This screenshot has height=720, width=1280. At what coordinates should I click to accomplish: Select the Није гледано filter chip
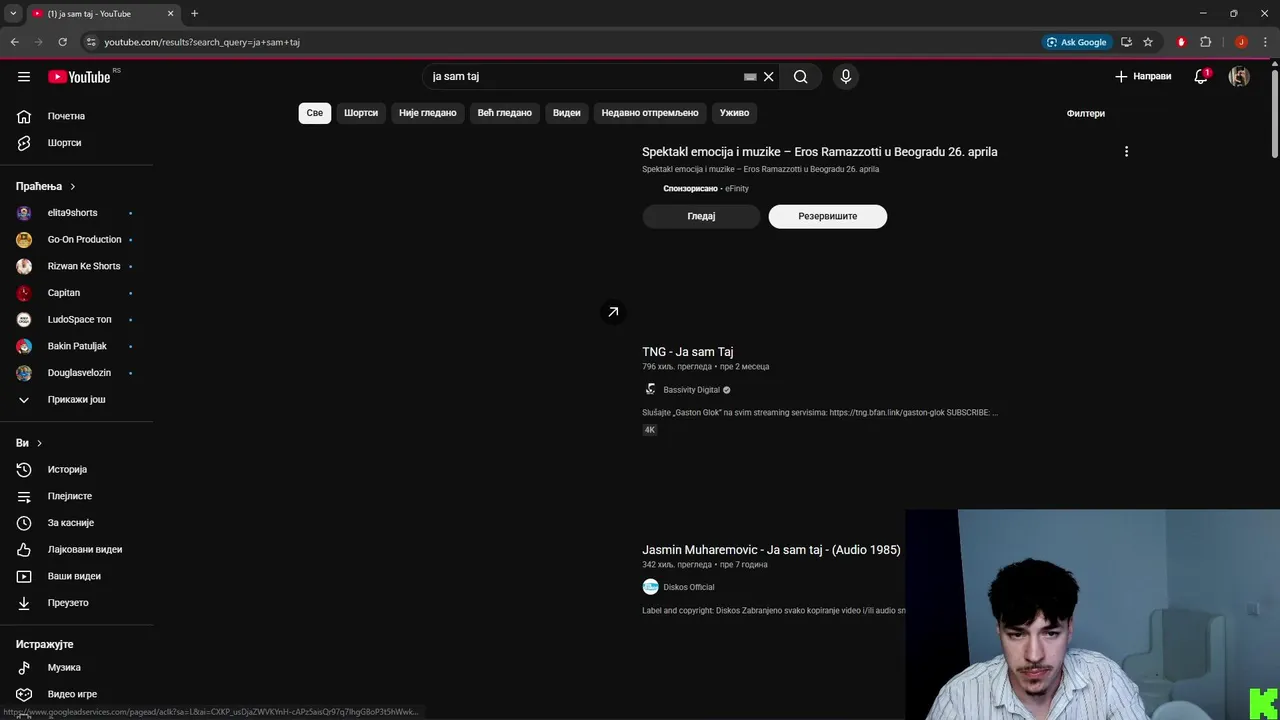428,113
